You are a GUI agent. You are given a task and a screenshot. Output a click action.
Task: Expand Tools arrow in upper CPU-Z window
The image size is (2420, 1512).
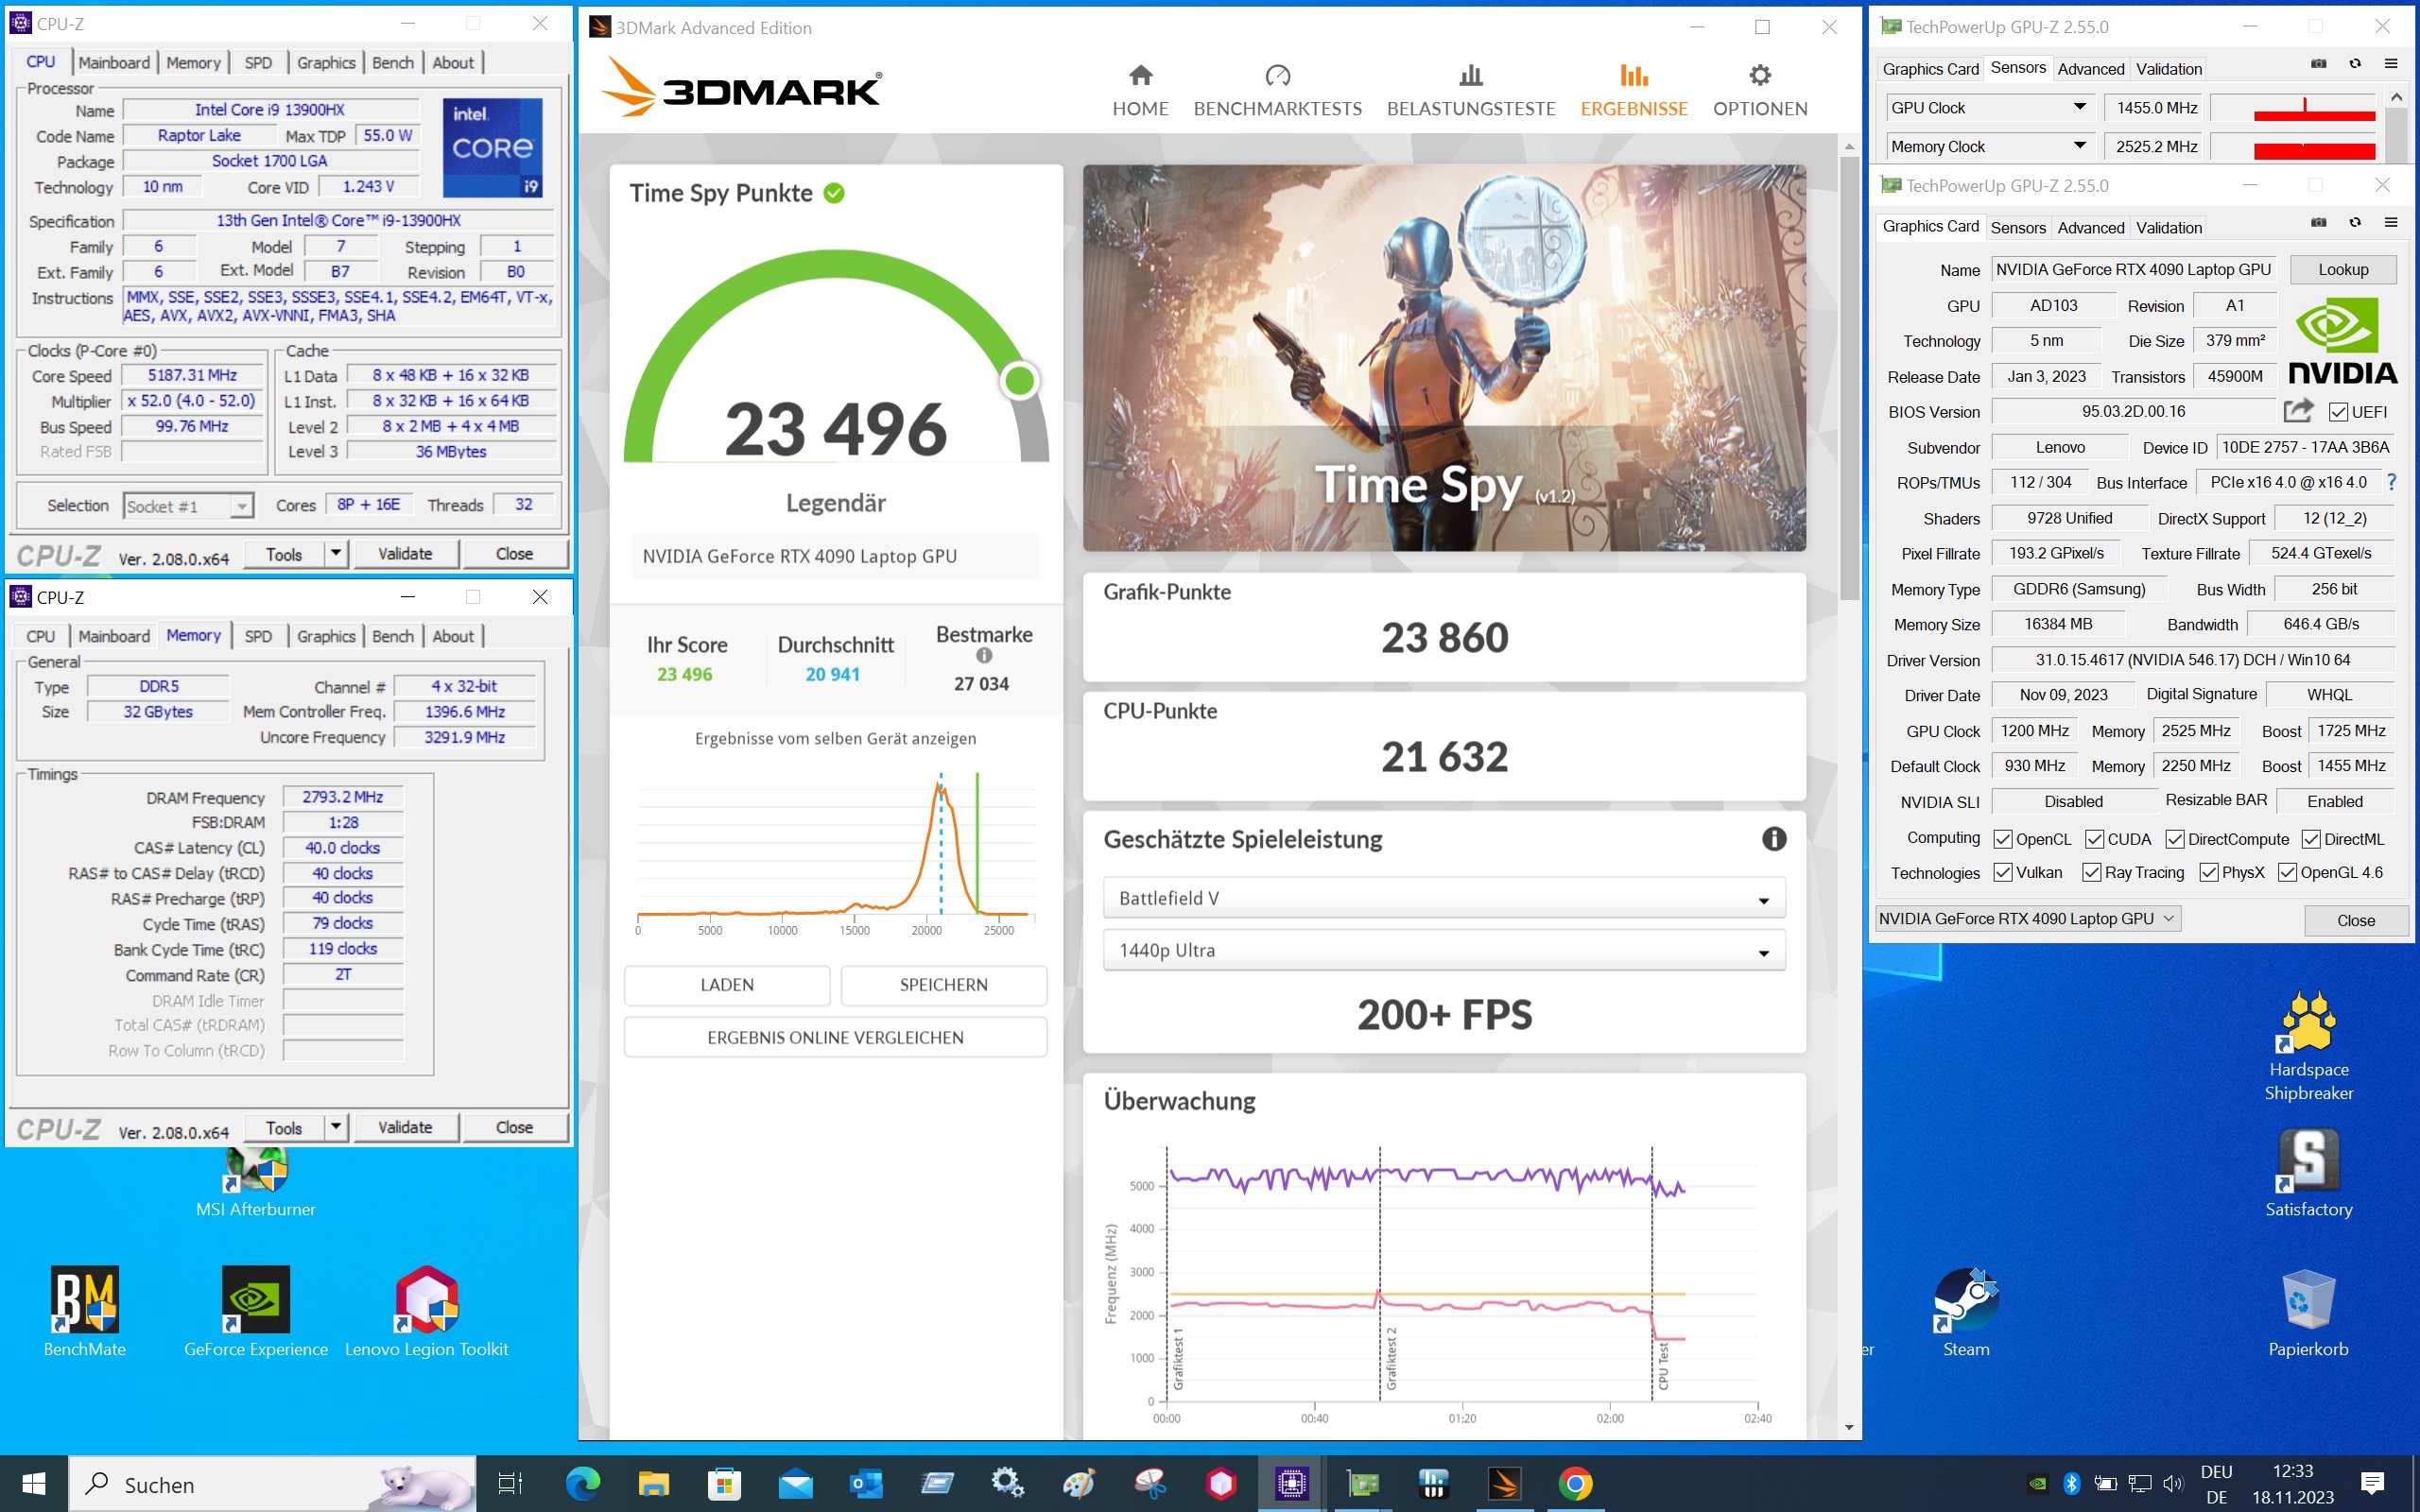click(336, 553)
